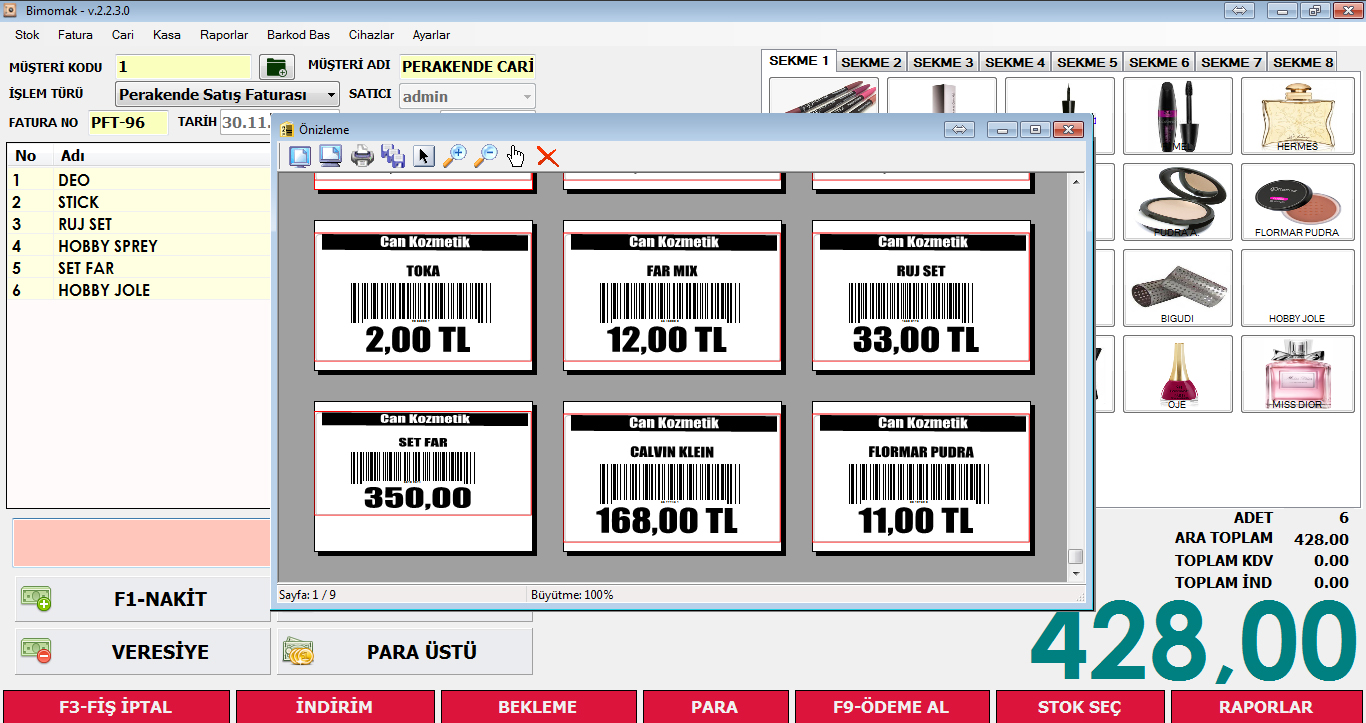Open the Cari menu
The image size is (1366, 723).
click(x=123, y=34)
